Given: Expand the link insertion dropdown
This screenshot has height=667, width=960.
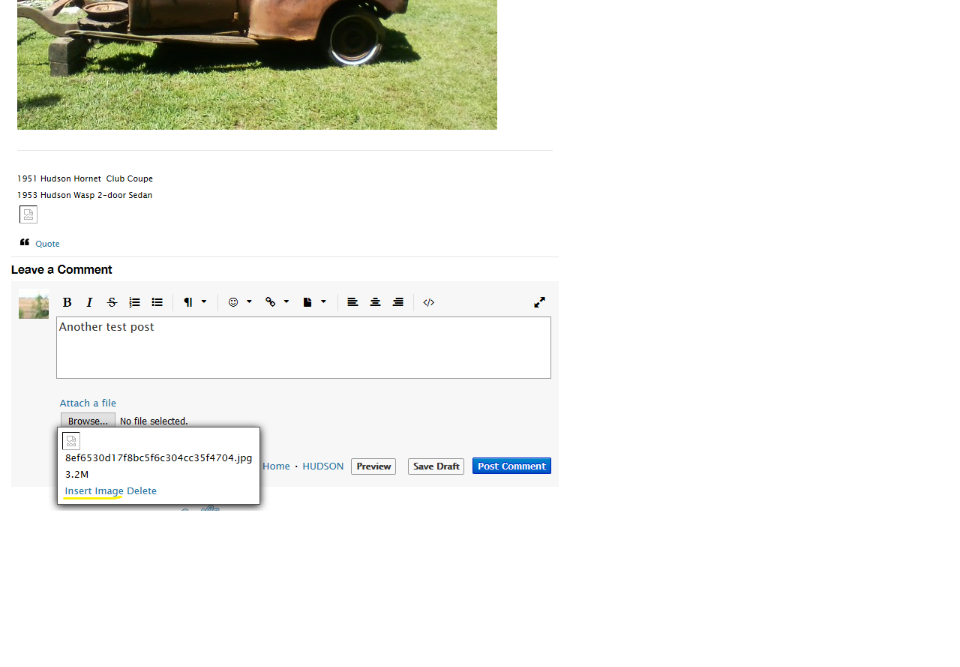Looking at the screenshot, I should 276,302.
